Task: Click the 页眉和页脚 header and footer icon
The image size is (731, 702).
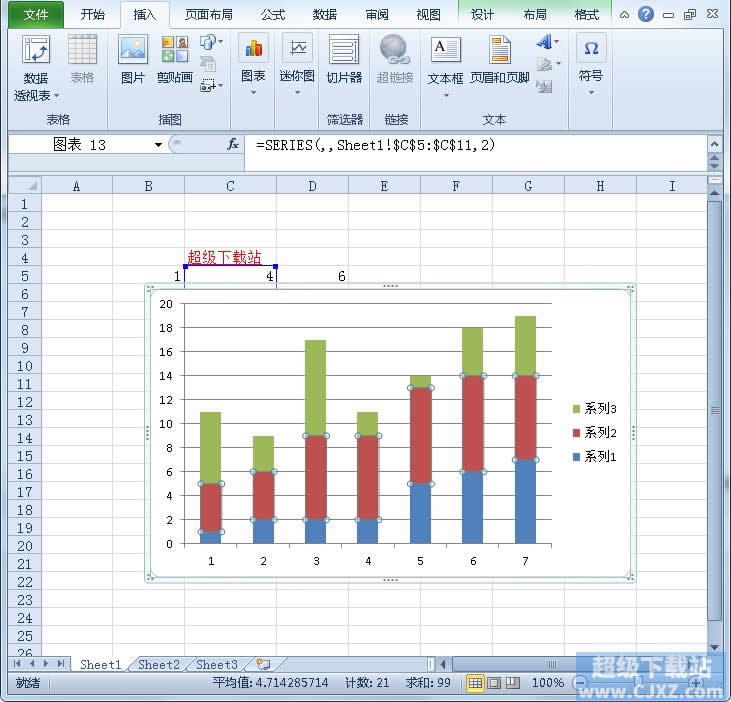Action: [499, 52]
